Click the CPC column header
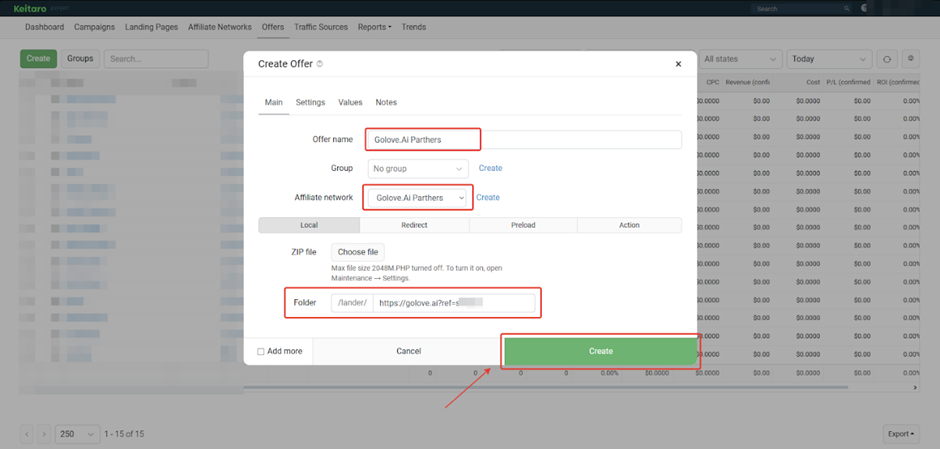This screenshot has height=449, width=940. click(x=713, y=82)
